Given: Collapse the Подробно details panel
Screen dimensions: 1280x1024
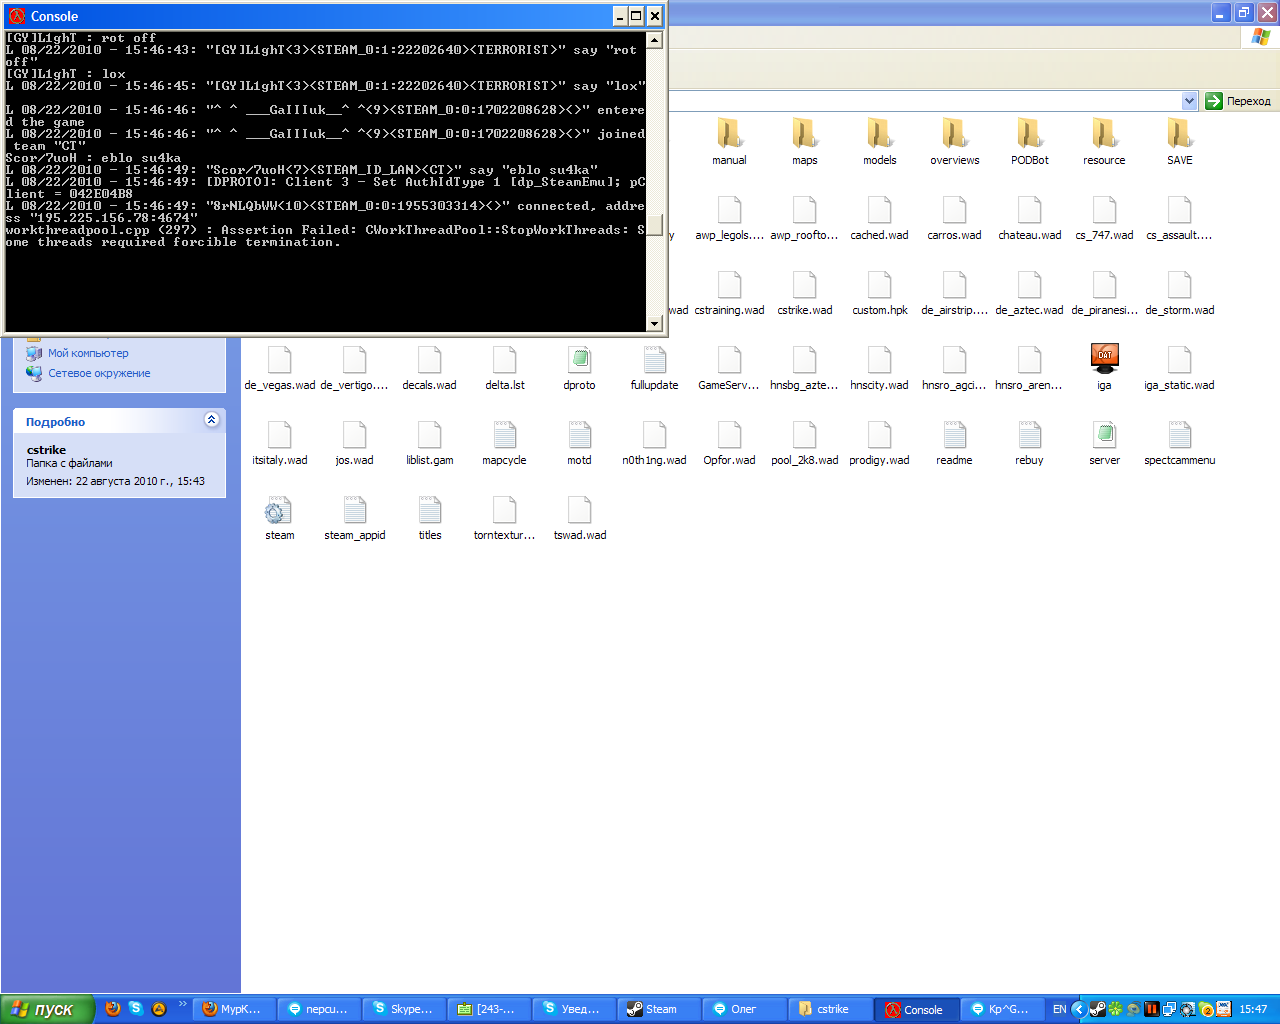Looking at the screenshot, I should click(211, 420).
